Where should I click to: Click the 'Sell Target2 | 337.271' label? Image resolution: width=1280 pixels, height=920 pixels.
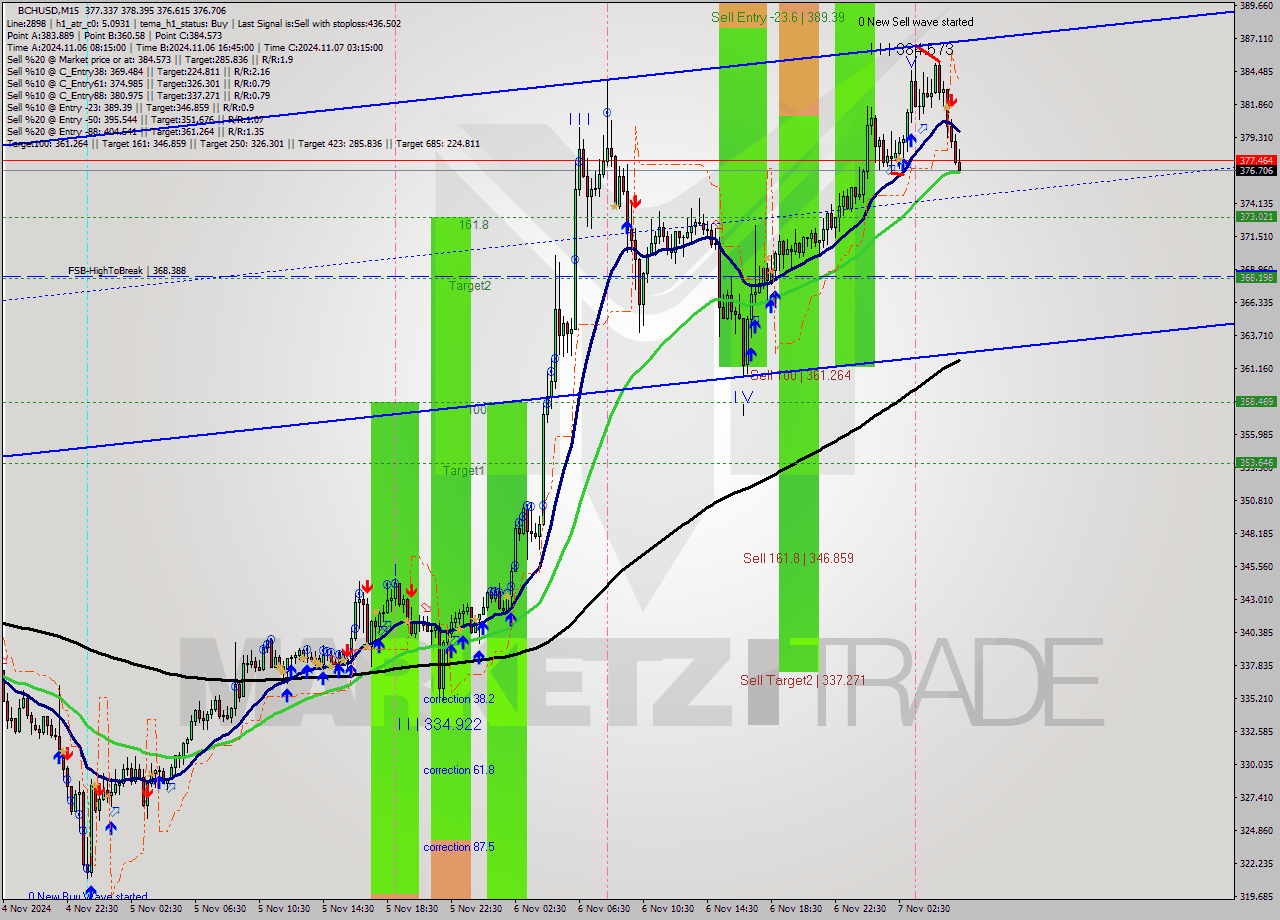point(802,680)
